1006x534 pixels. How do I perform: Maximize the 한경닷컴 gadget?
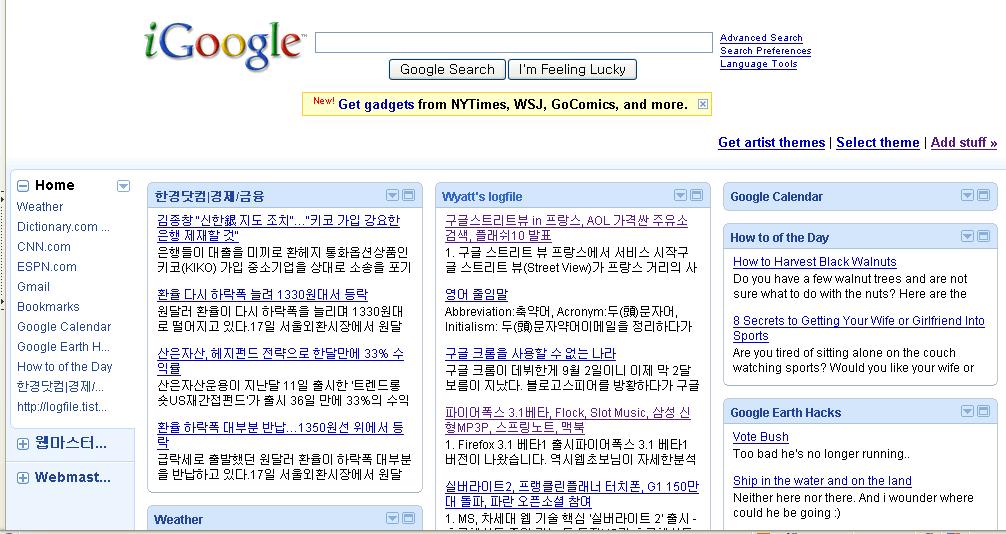tap(408, 195)
